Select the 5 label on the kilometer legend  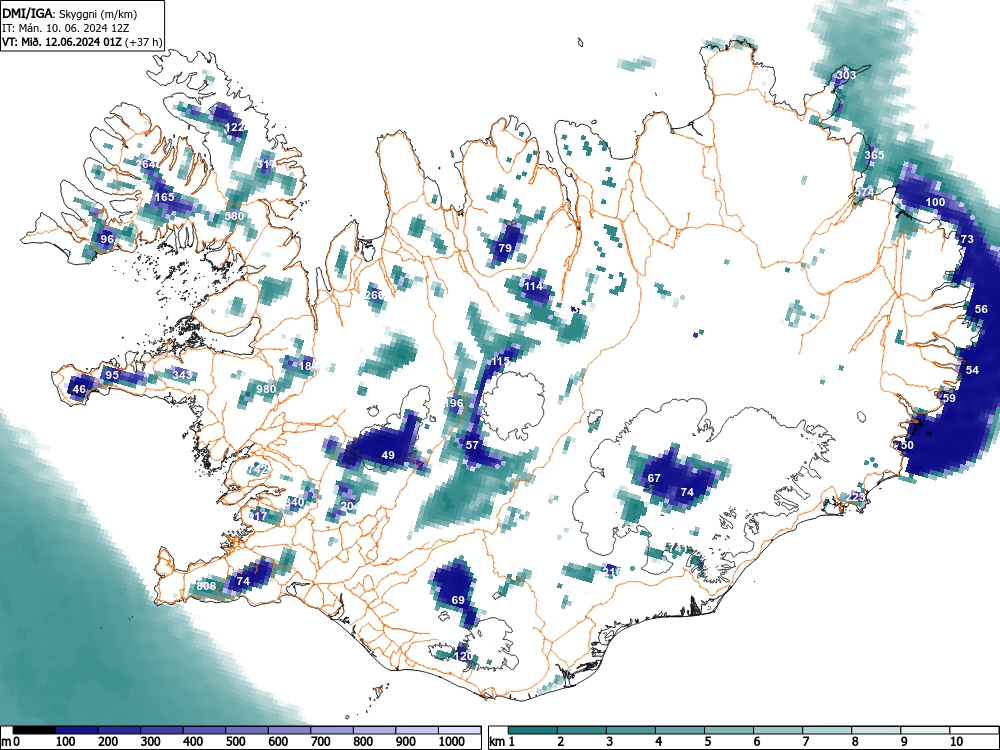point(707,742)
